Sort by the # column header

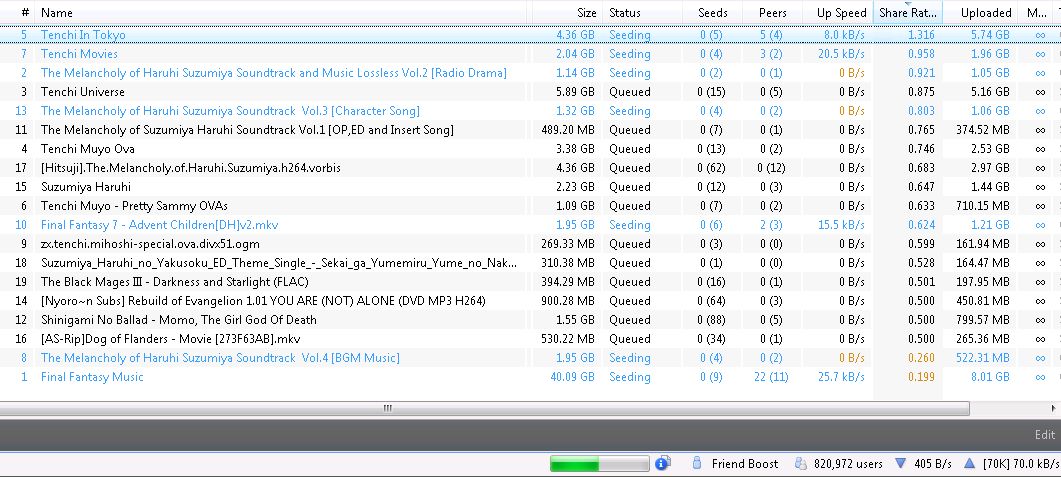tap(25, 12)
